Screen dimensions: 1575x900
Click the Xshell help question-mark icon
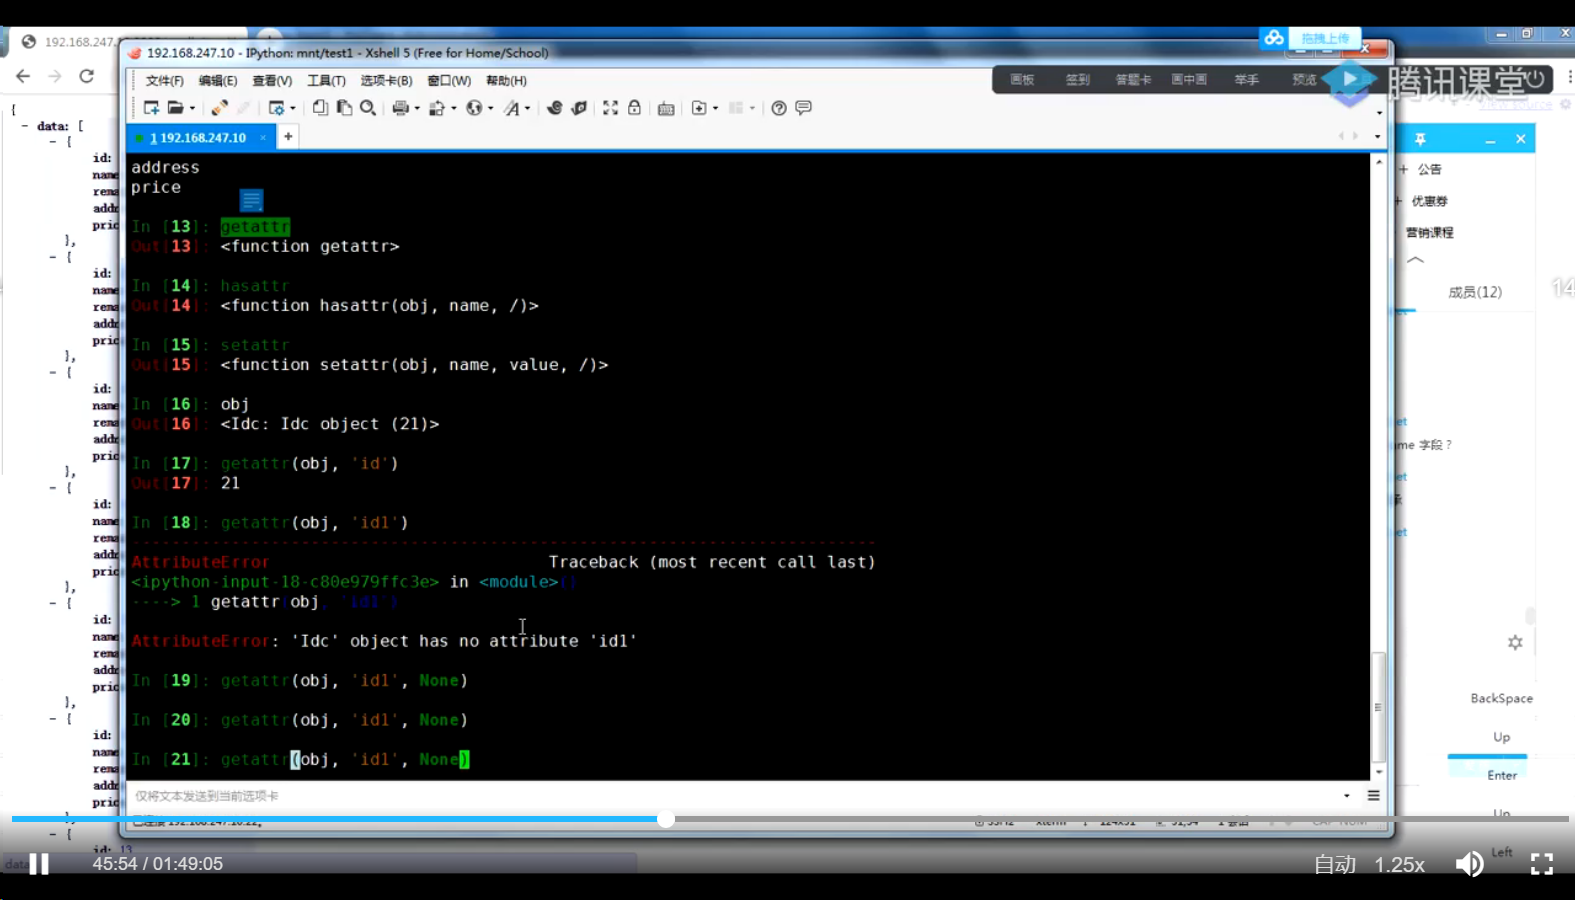coord(779,108)
